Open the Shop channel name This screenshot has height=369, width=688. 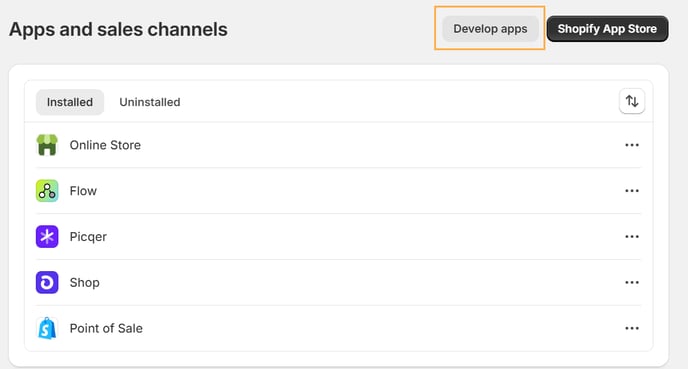pos(85,283)
